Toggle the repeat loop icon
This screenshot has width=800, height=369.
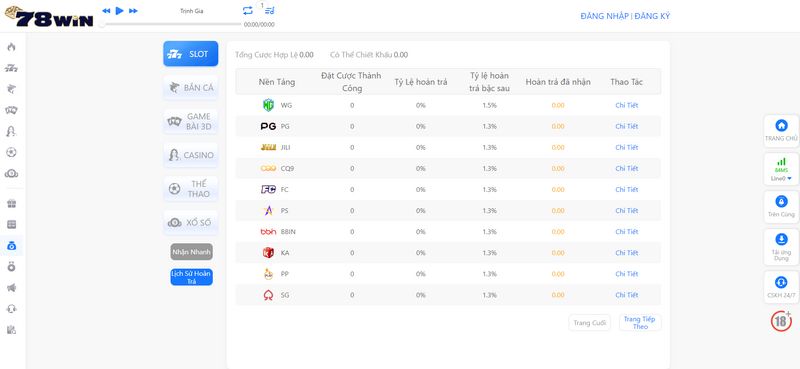[x=247, y=10]
